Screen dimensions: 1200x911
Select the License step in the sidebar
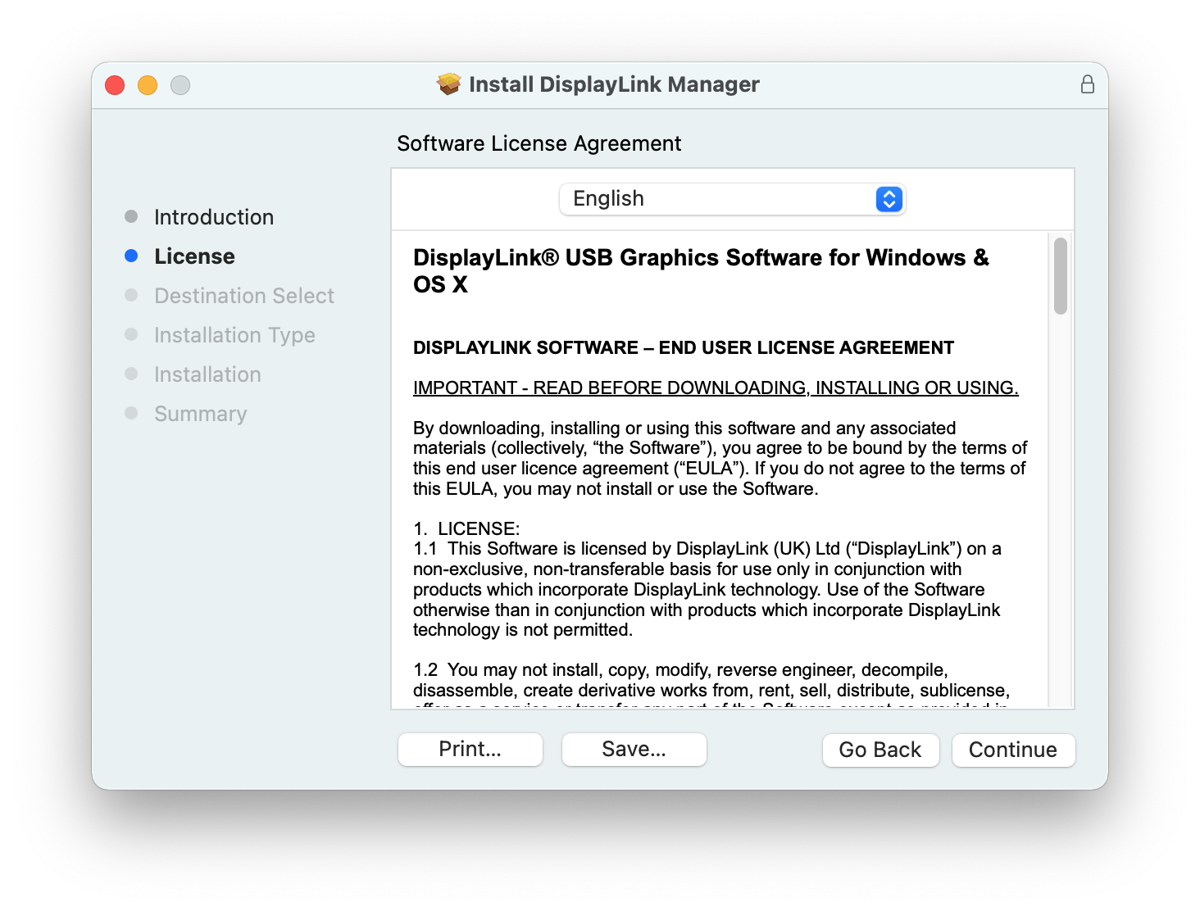pos(195,256)
